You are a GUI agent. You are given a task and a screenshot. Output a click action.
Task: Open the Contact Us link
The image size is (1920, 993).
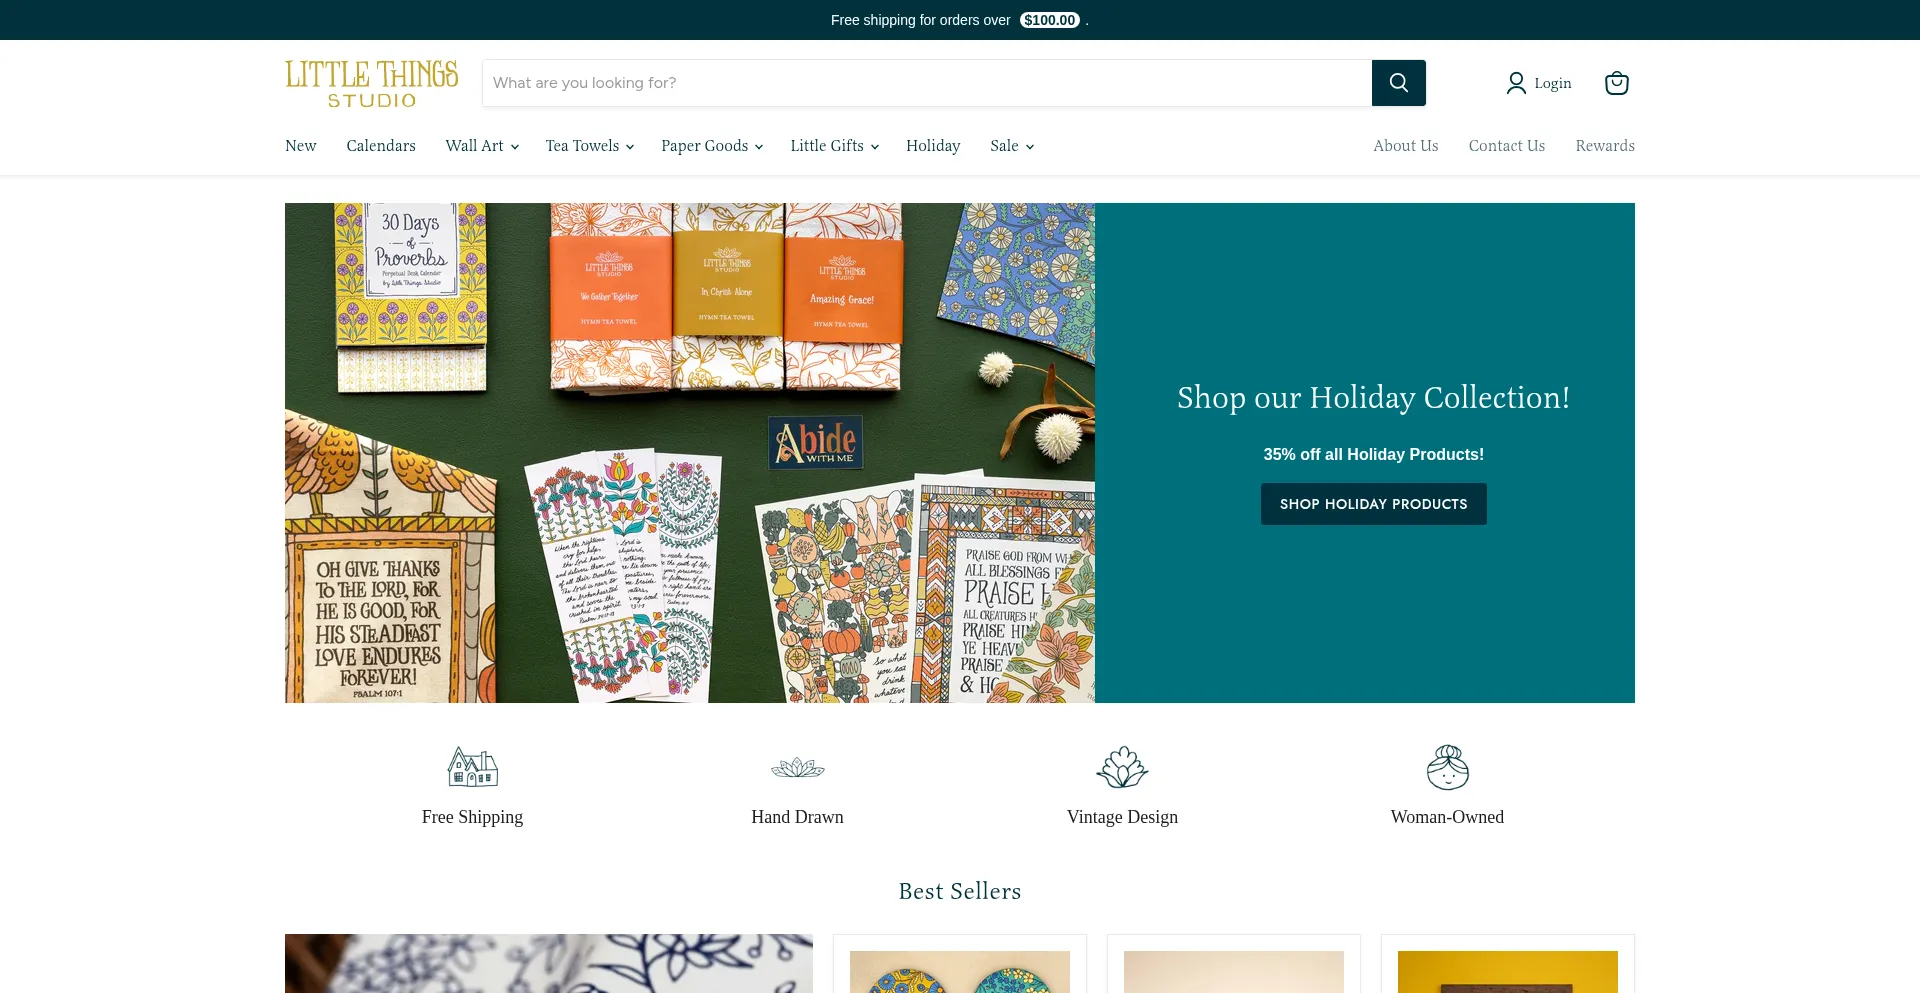[1506, 146]
